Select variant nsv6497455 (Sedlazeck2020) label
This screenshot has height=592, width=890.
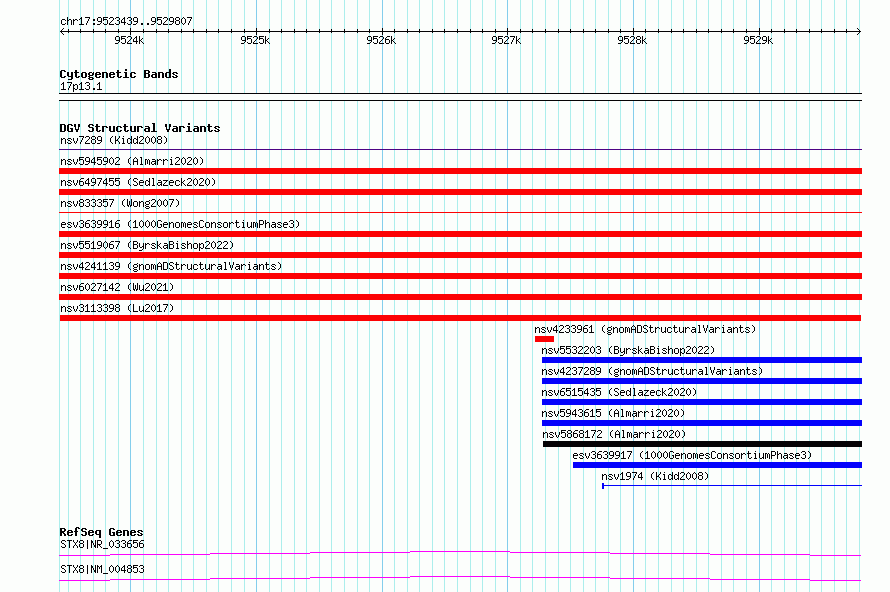[138, 182]
